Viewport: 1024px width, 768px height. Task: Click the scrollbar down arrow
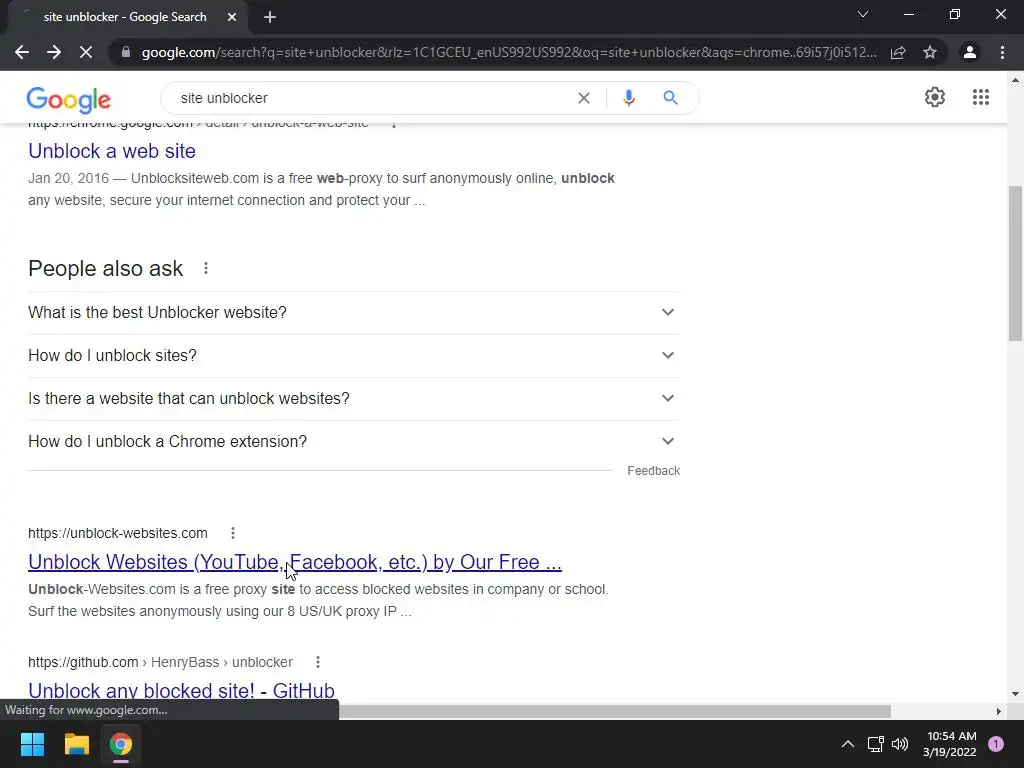coord(1015,694)
